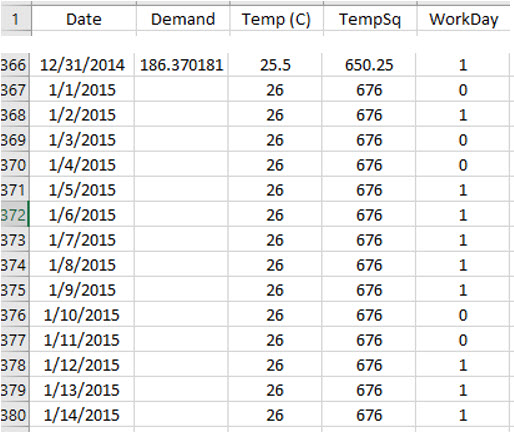Click the Temp value 25.5

(275, 65)
